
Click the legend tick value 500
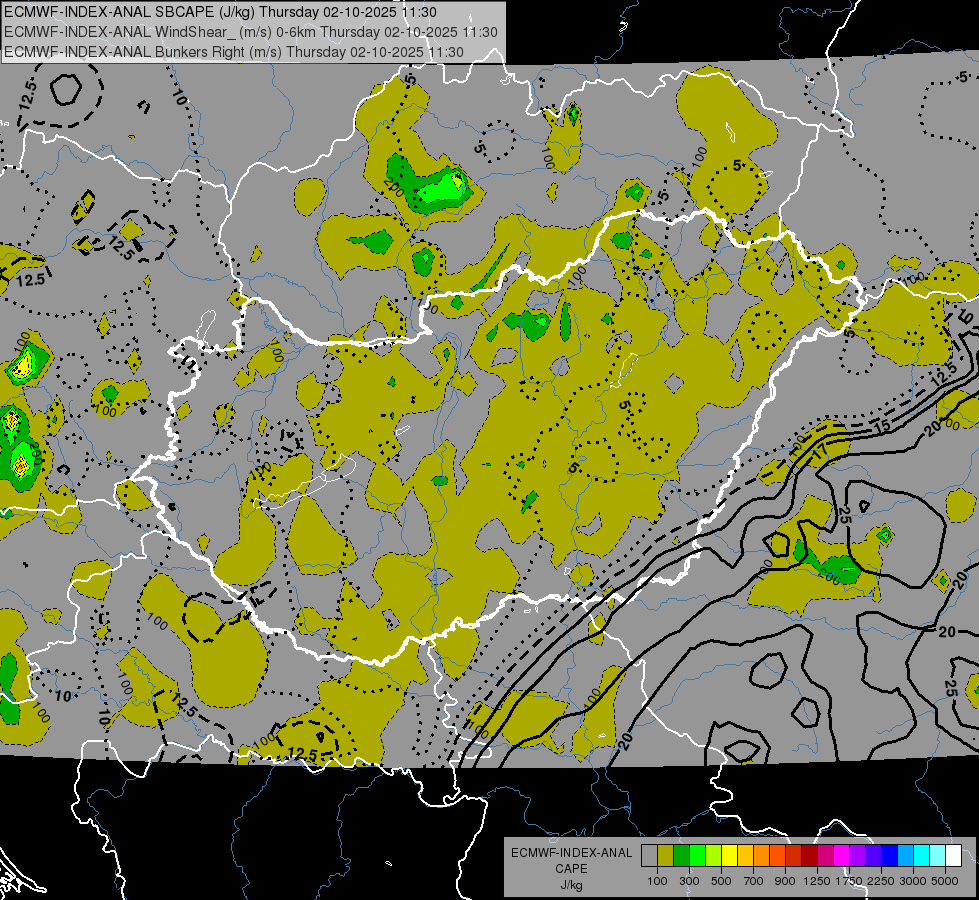pos(721,881)
